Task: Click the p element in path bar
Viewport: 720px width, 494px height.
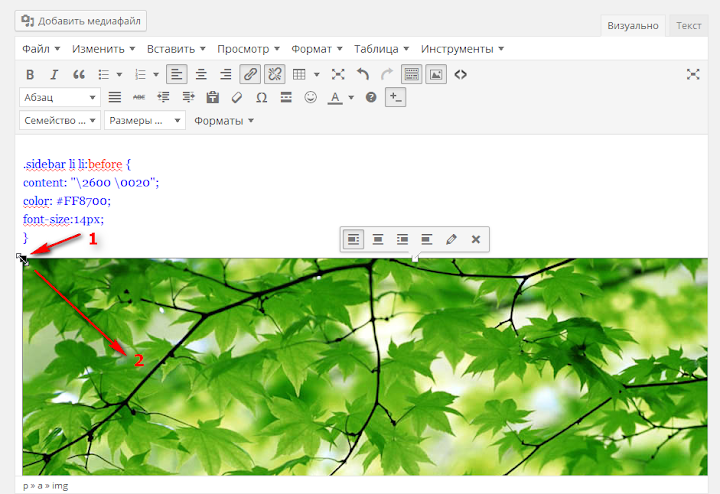Action: (26, 486)
